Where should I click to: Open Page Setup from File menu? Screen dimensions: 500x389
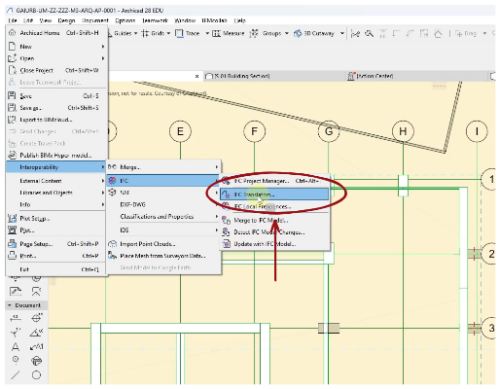click(x=56, y=244)
